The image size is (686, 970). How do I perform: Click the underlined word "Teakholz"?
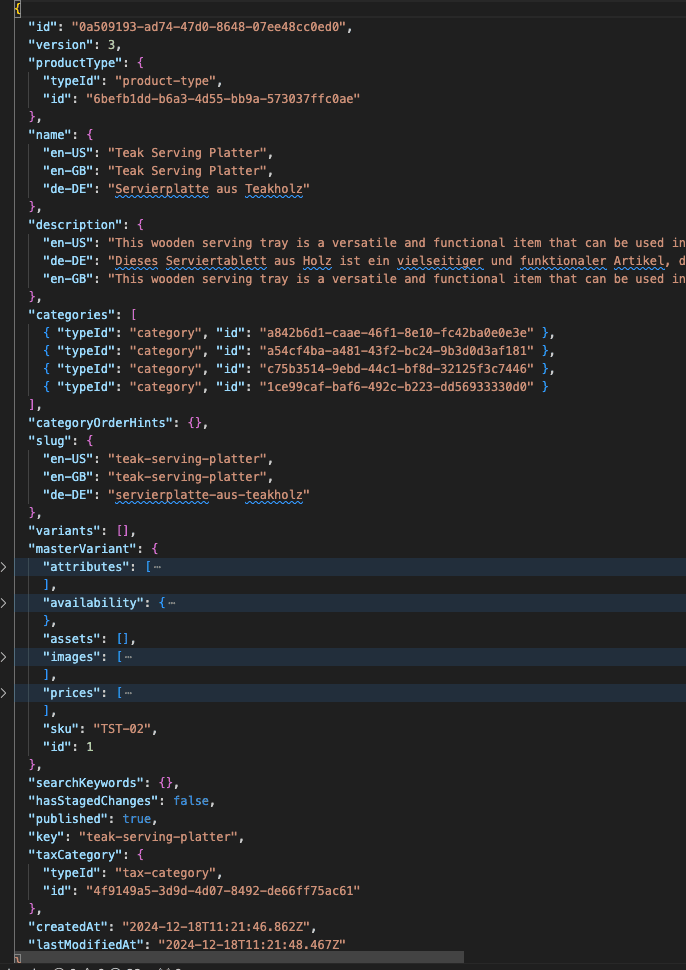(x=276, y=188)
